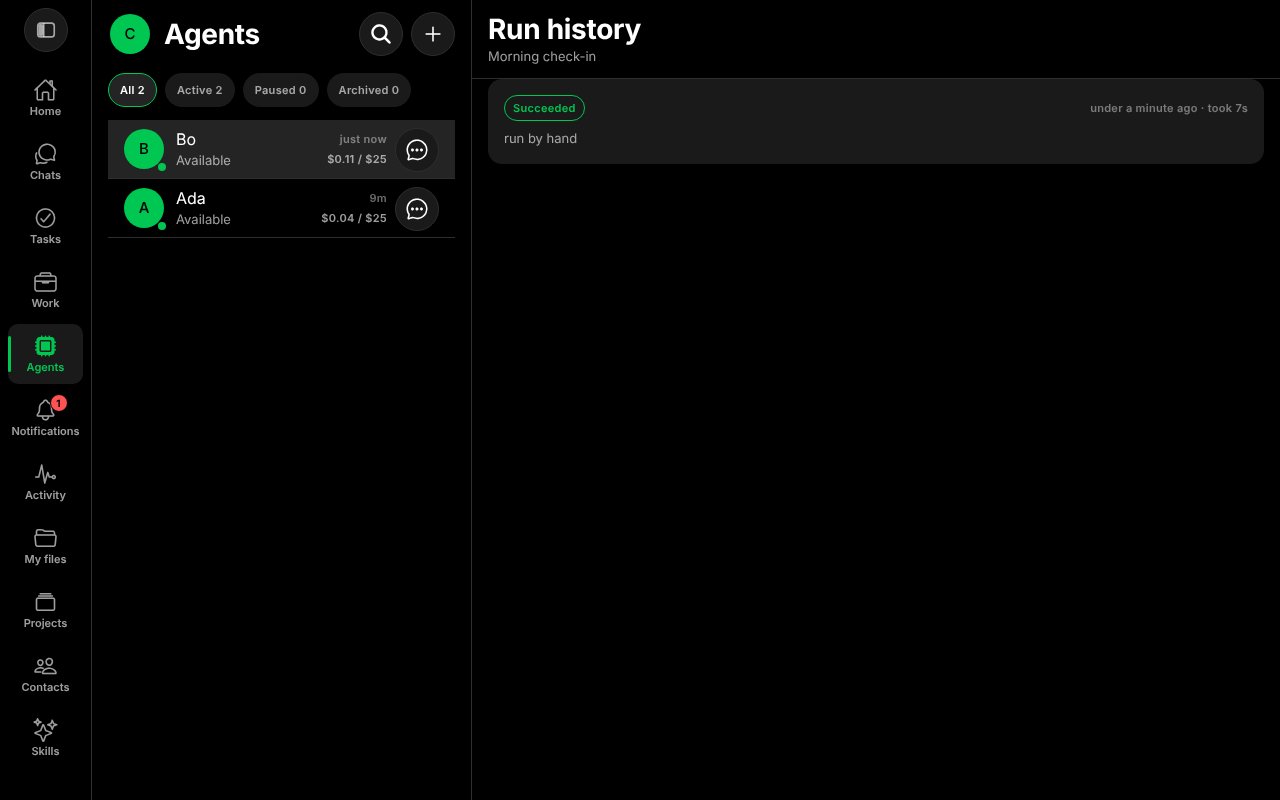Screen dimensions: 1280x800
Task: Filter by Paused 0 agents
Action: pos(281,90)
